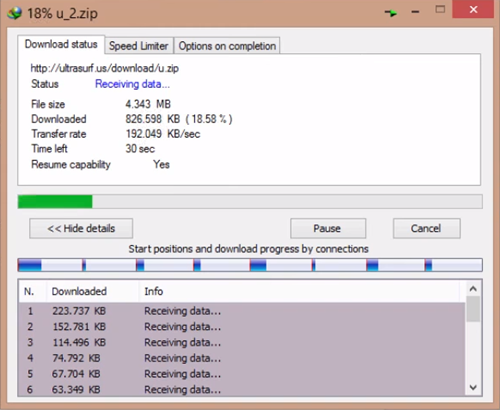
Task: Click the connections segment progress bar
Action: [250, 265]
